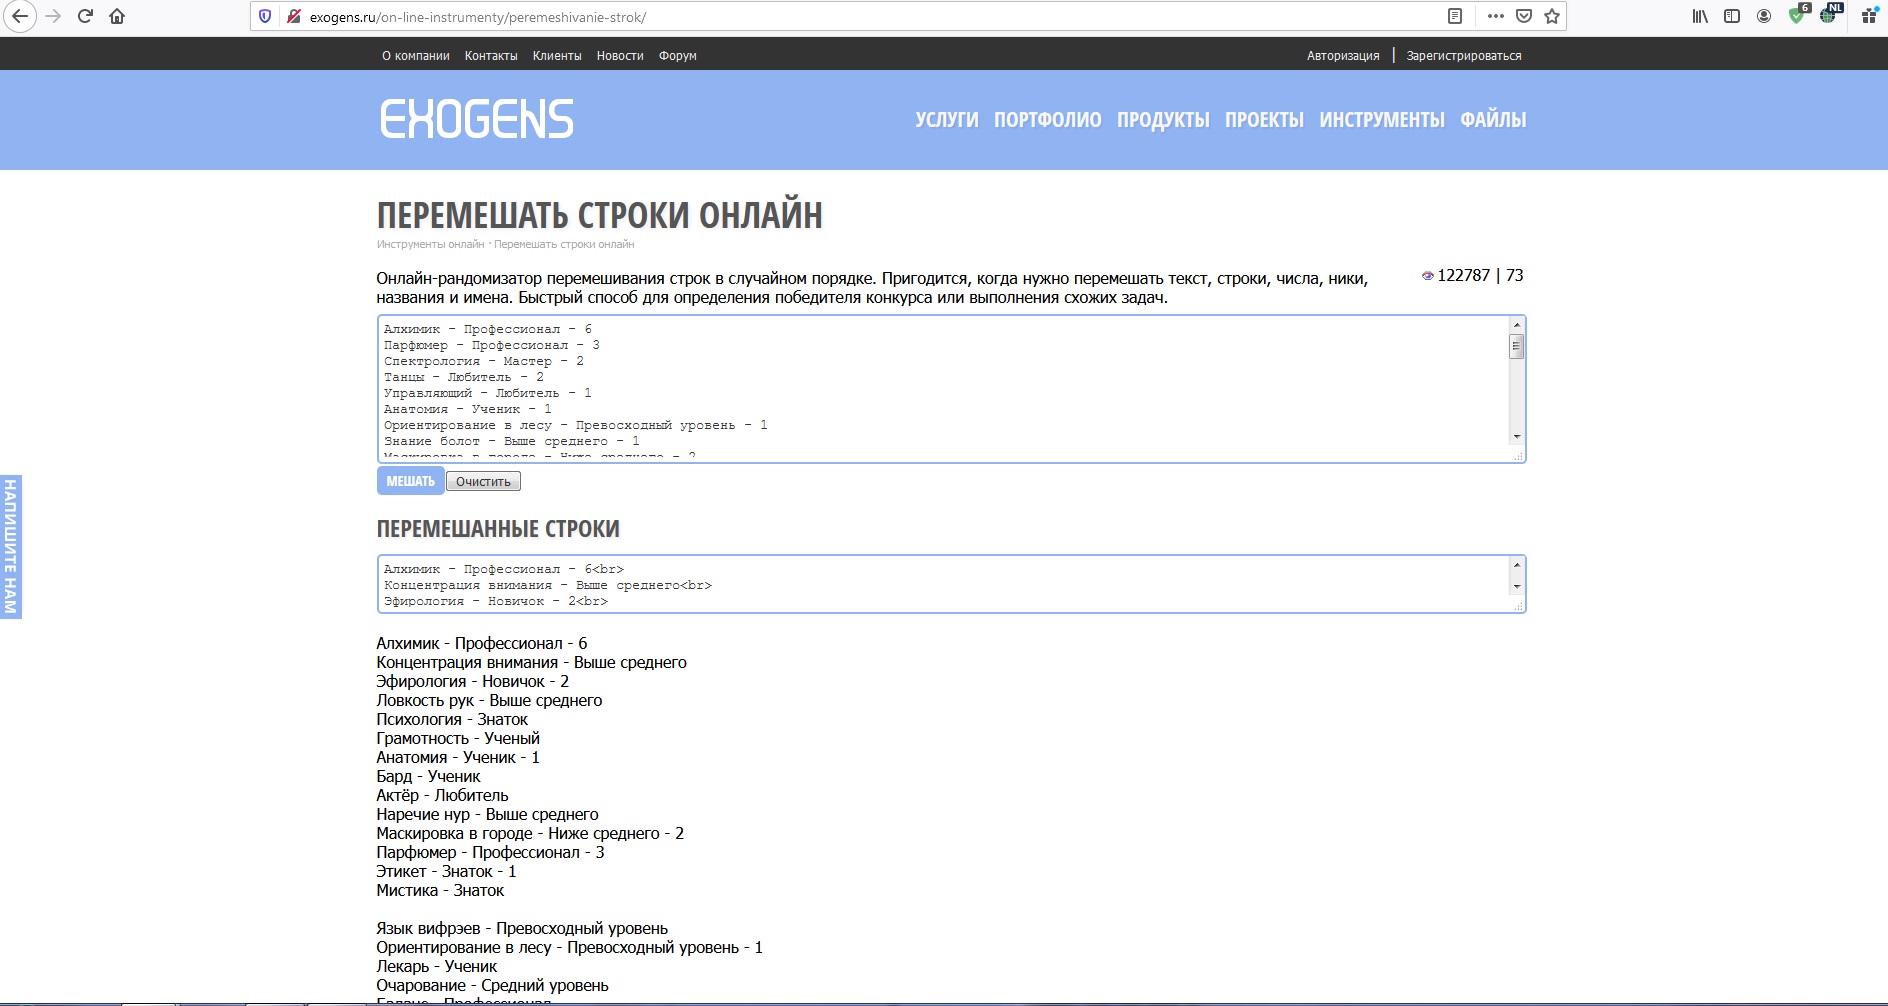Click output textarea scroll down arrow

[1517, 586]
